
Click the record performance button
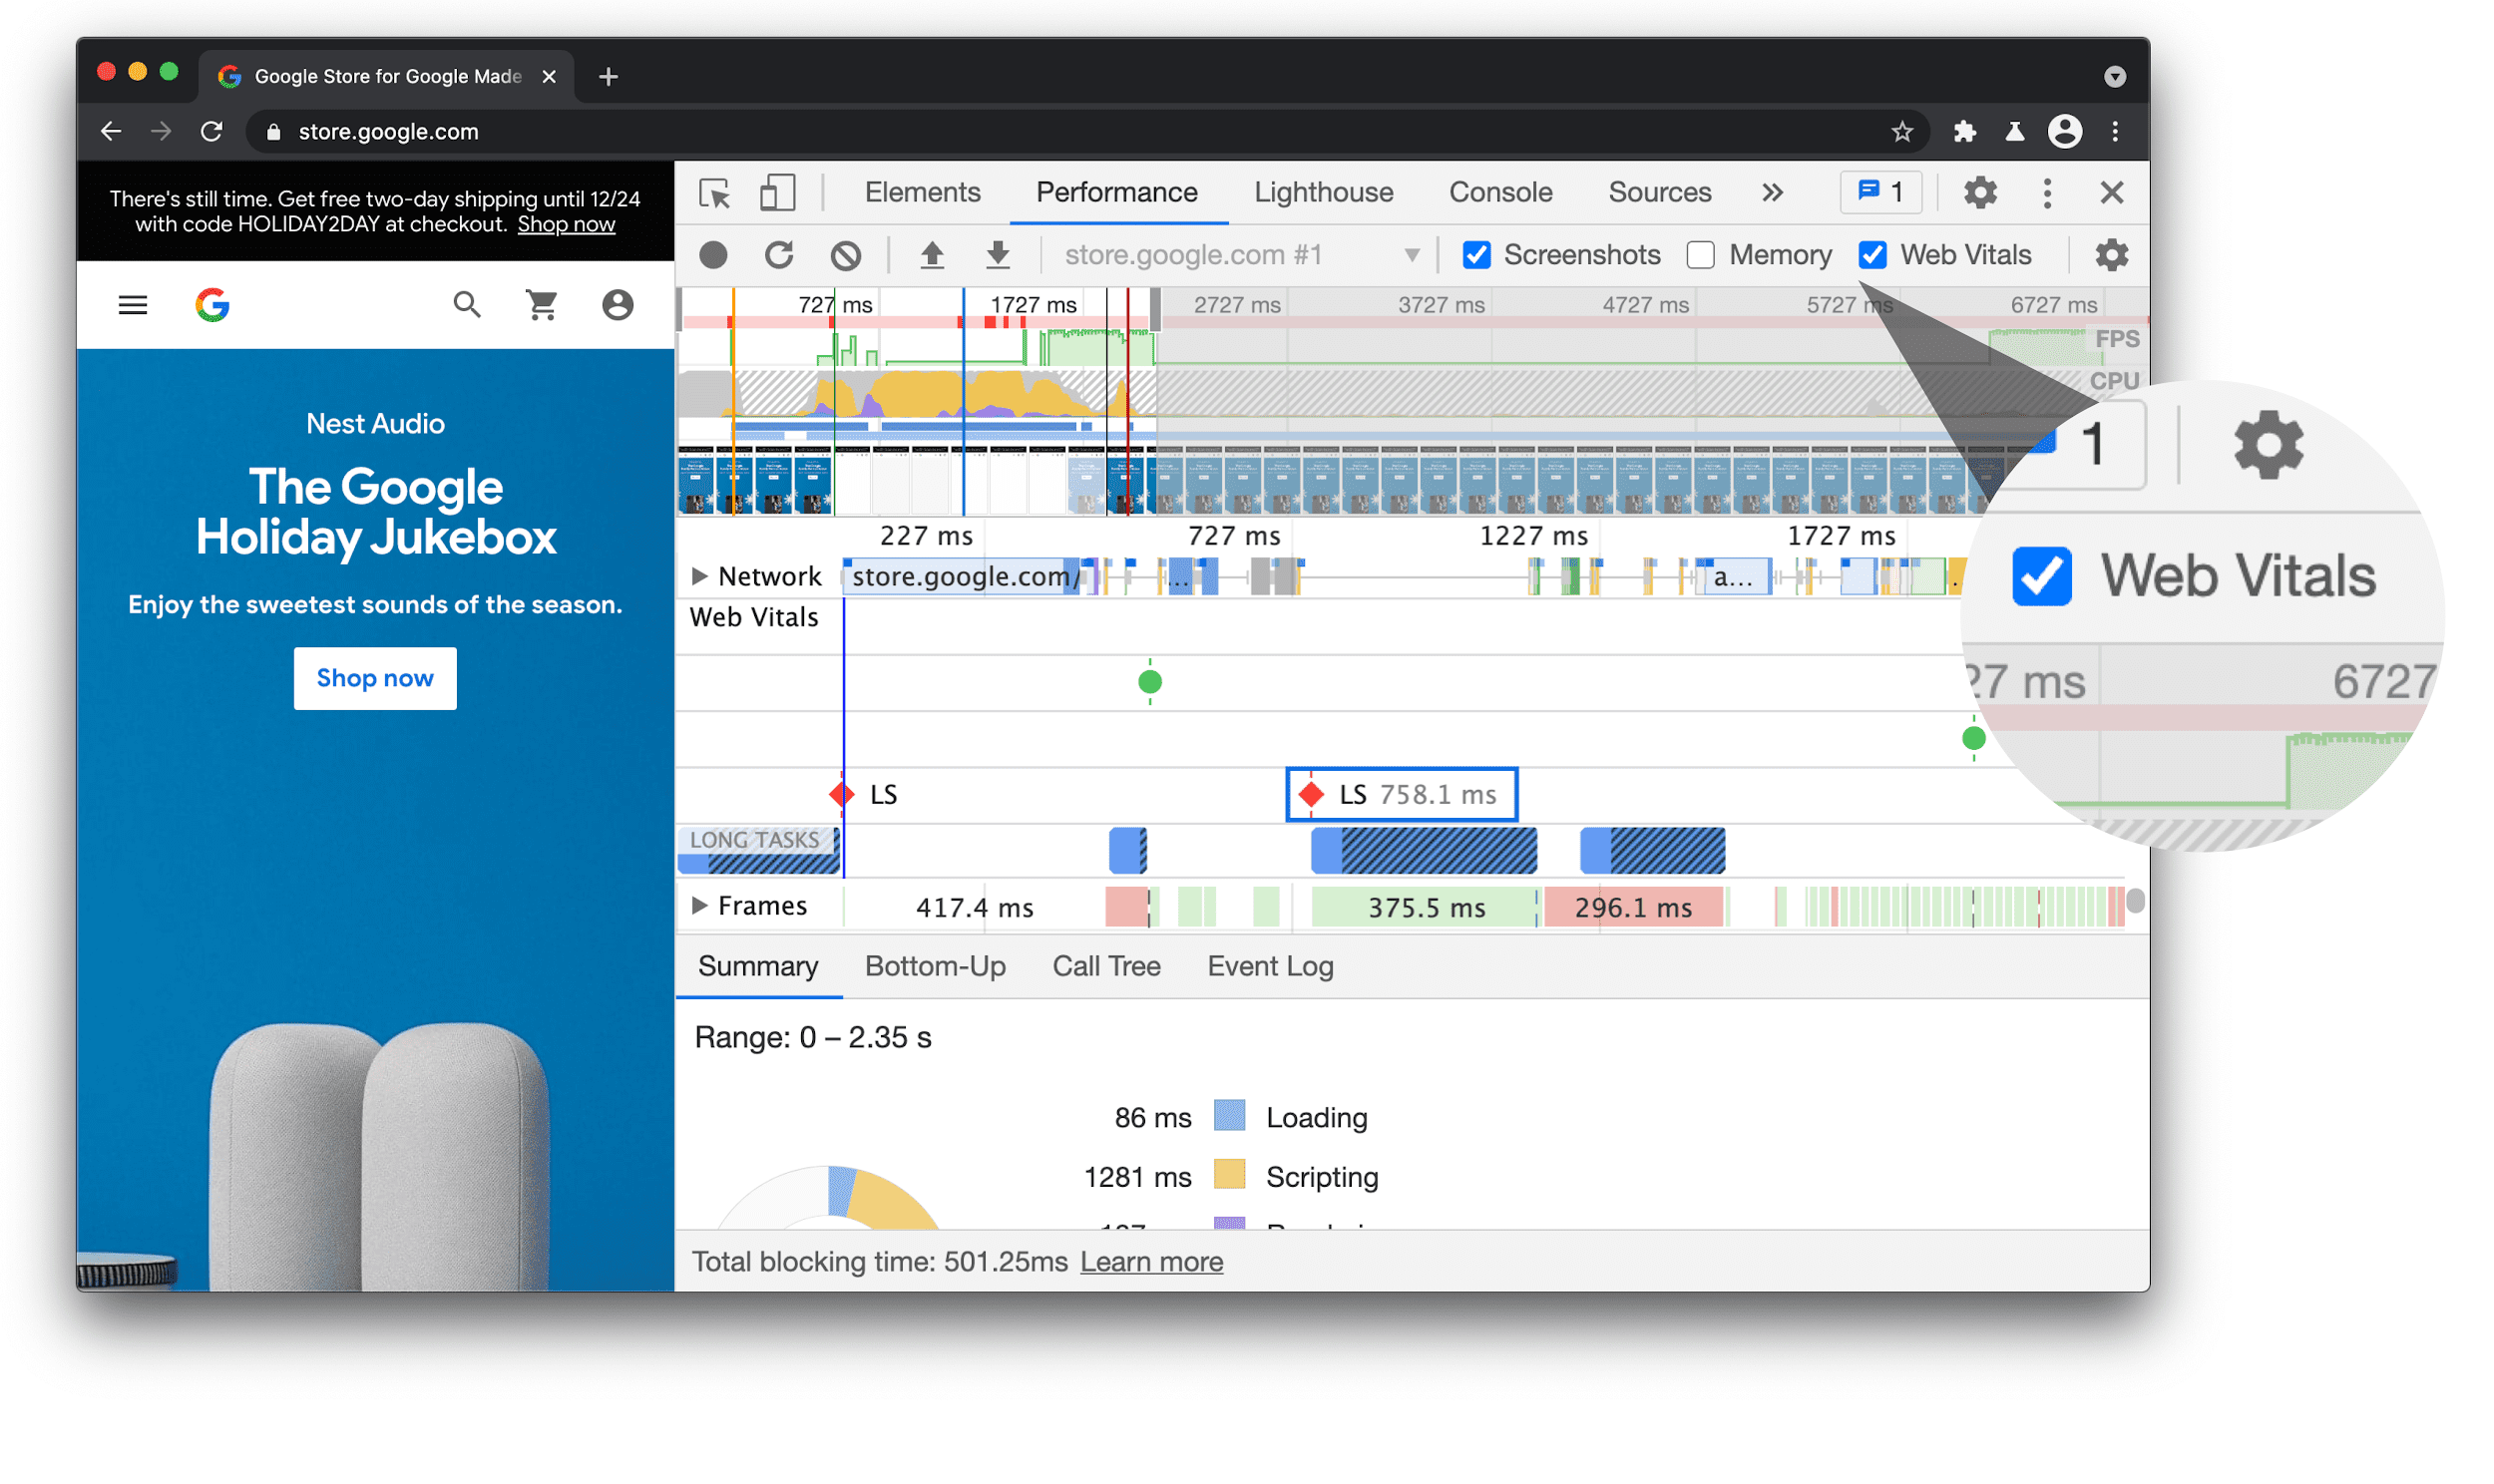[x=713, y=252]
